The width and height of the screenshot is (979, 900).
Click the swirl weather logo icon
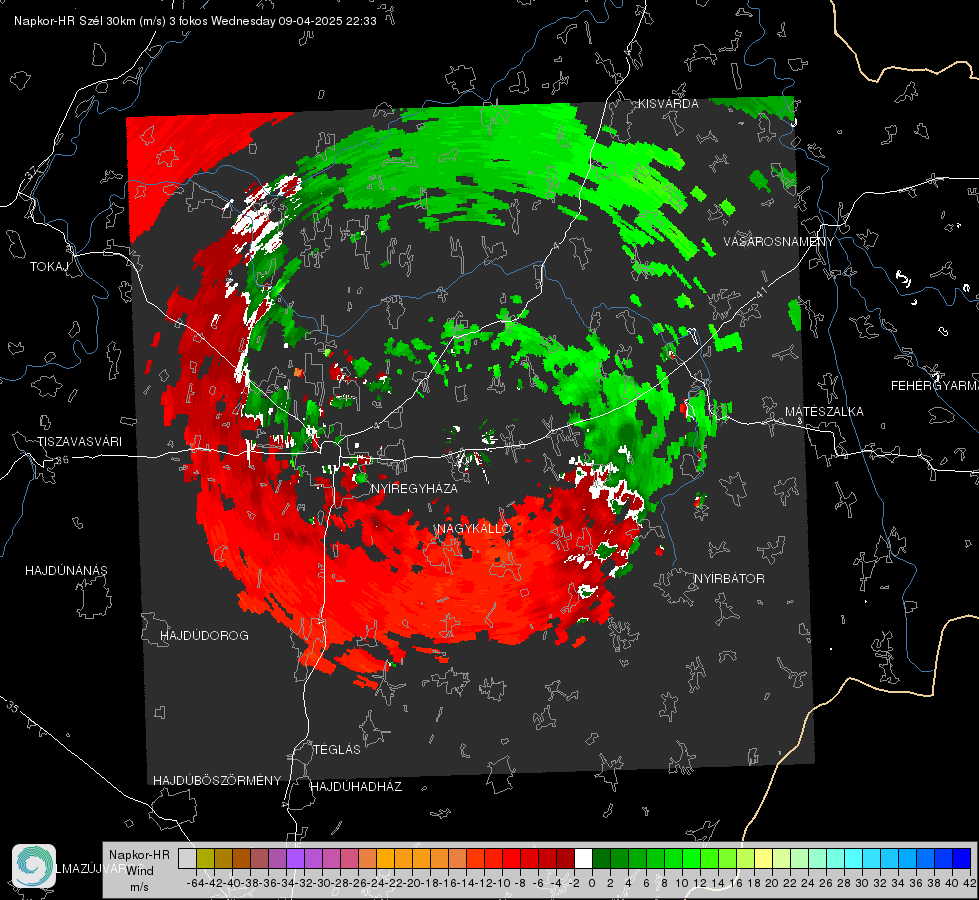click(x=34, y=866)
